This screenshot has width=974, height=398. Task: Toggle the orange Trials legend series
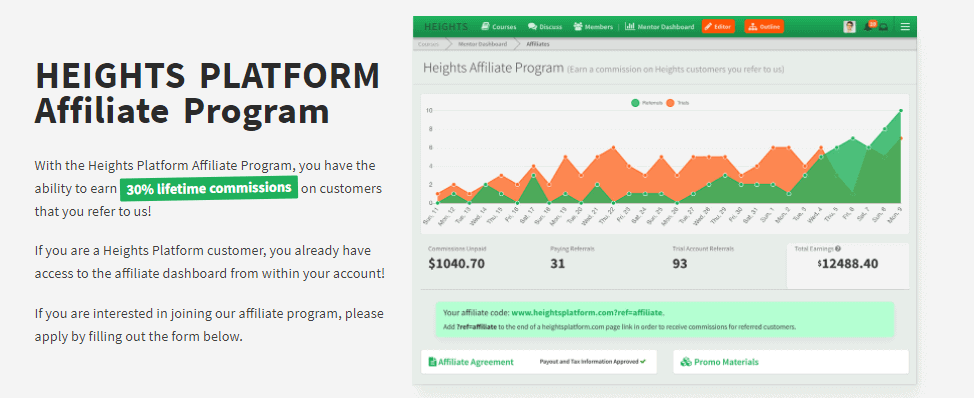[677, 103]
